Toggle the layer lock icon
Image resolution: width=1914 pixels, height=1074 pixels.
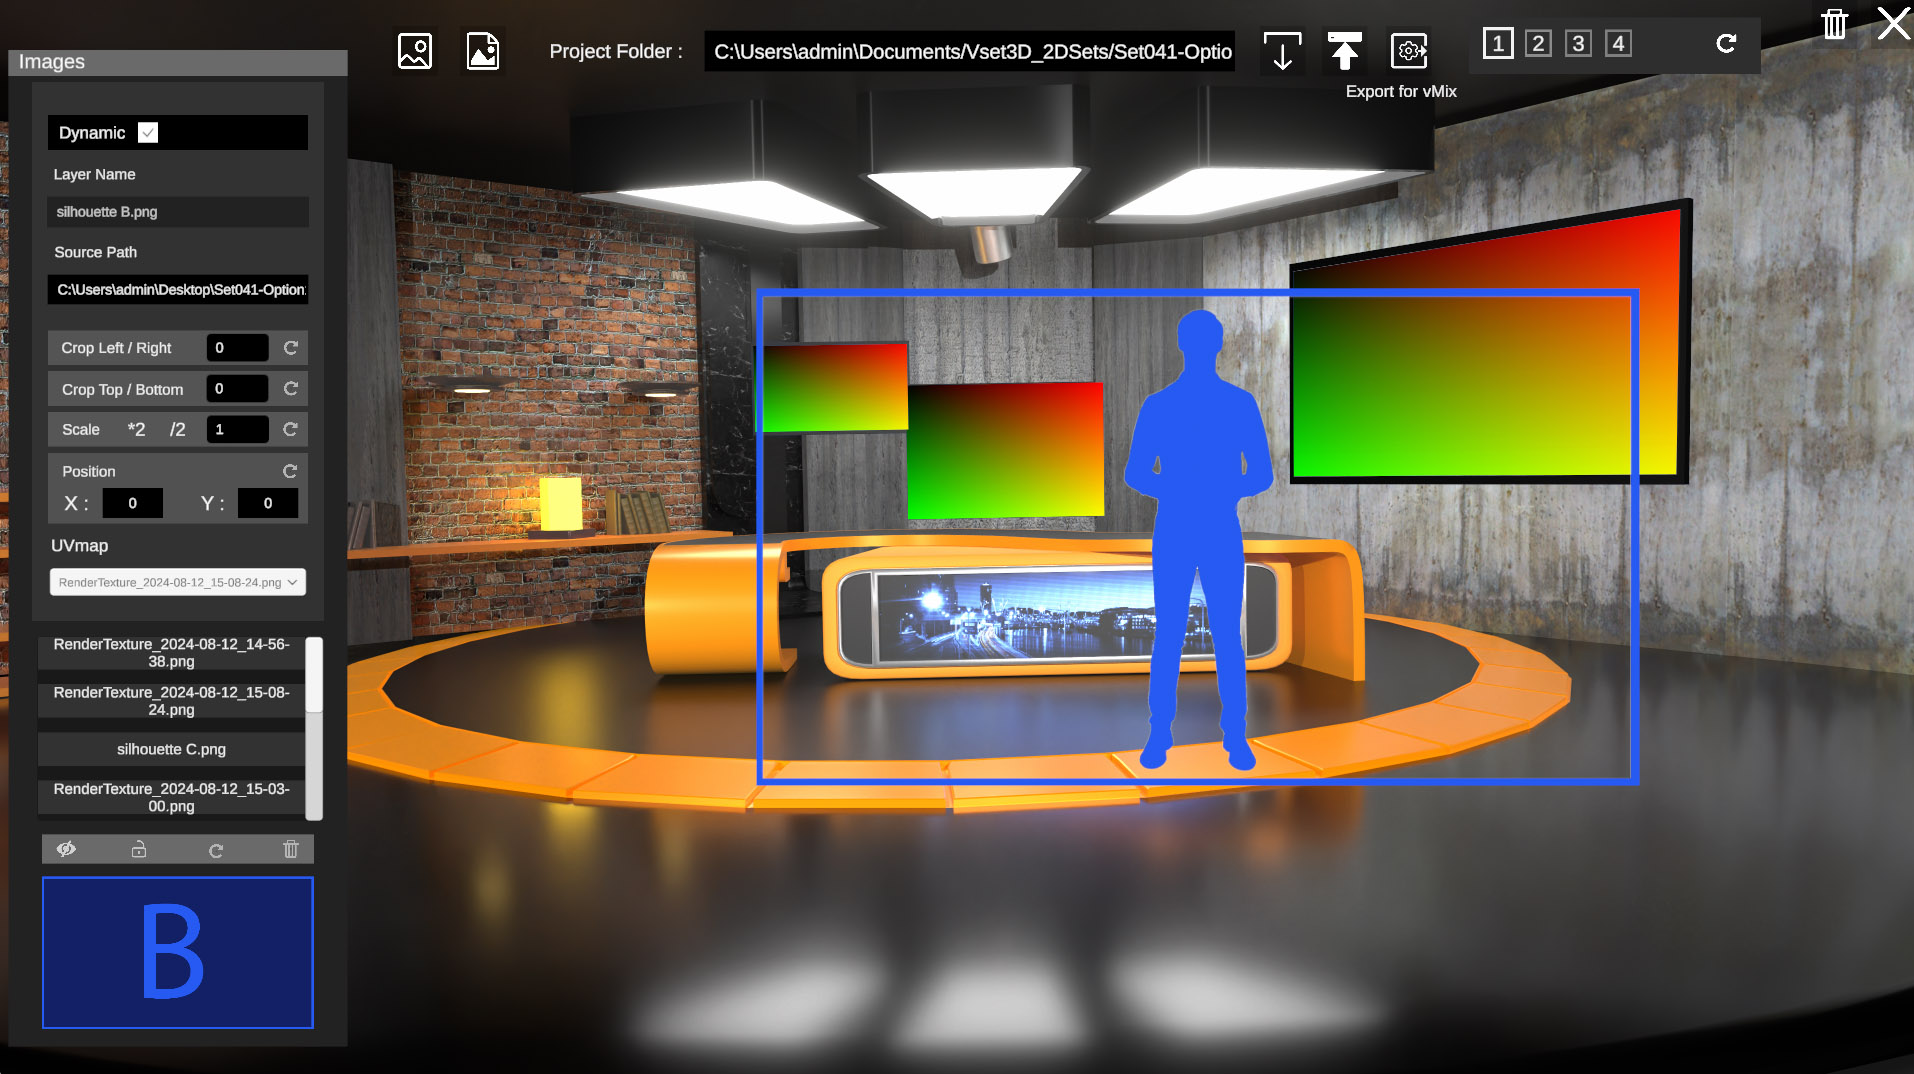click(139, 849)
